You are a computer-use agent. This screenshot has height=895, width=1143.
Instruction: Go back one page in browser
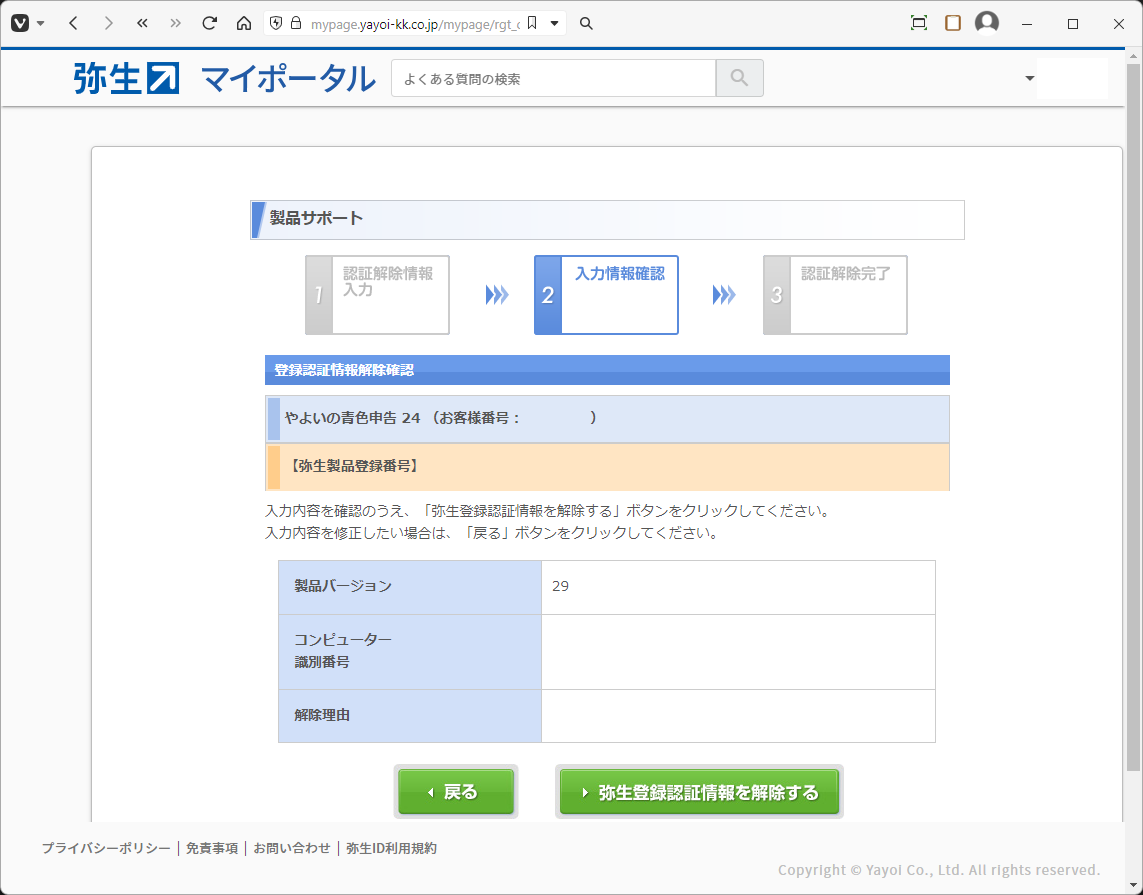click(73, 23)
